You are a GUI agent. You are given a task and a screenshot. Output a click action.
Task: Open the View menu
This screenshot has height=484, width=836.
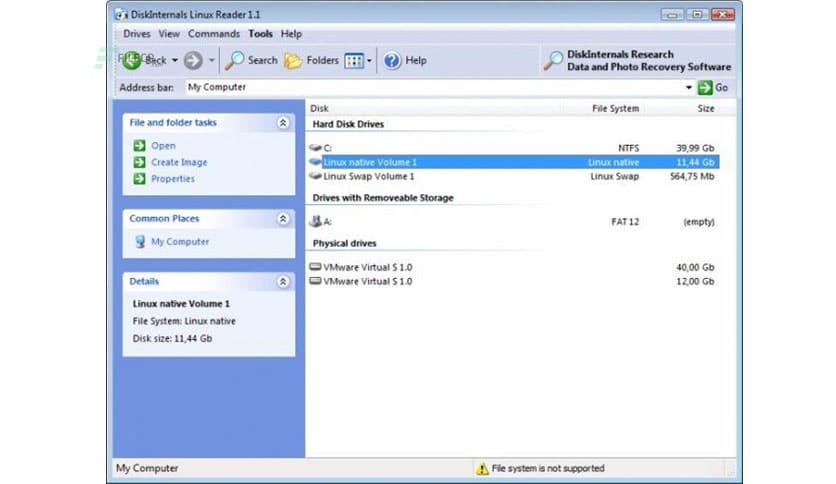[169, 34]
